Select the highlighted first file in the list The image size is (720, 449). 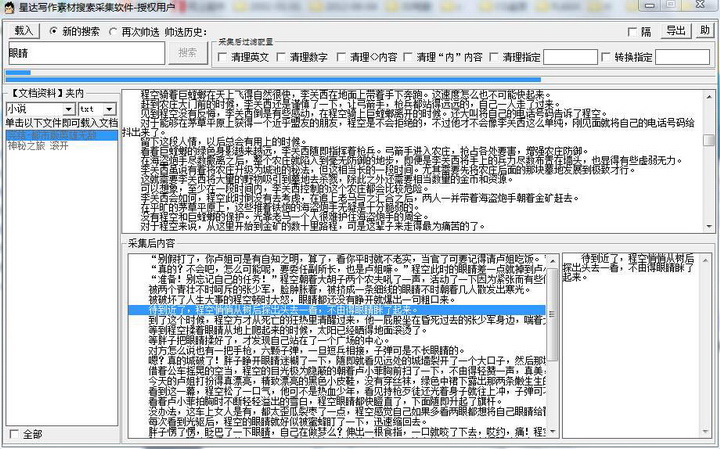(x=62, y=135)
